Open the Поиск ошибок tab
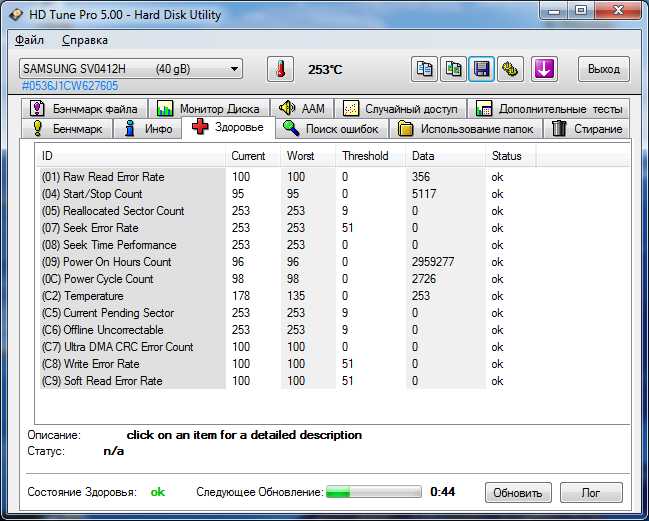The width and height of the screenshot is (649, 521). [x=331, y=129]
